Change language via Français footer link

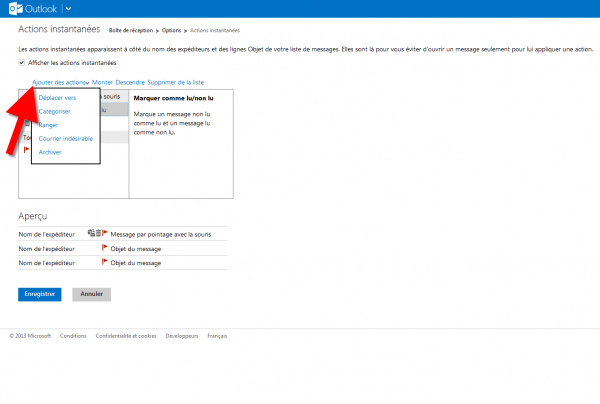(217, 336)
